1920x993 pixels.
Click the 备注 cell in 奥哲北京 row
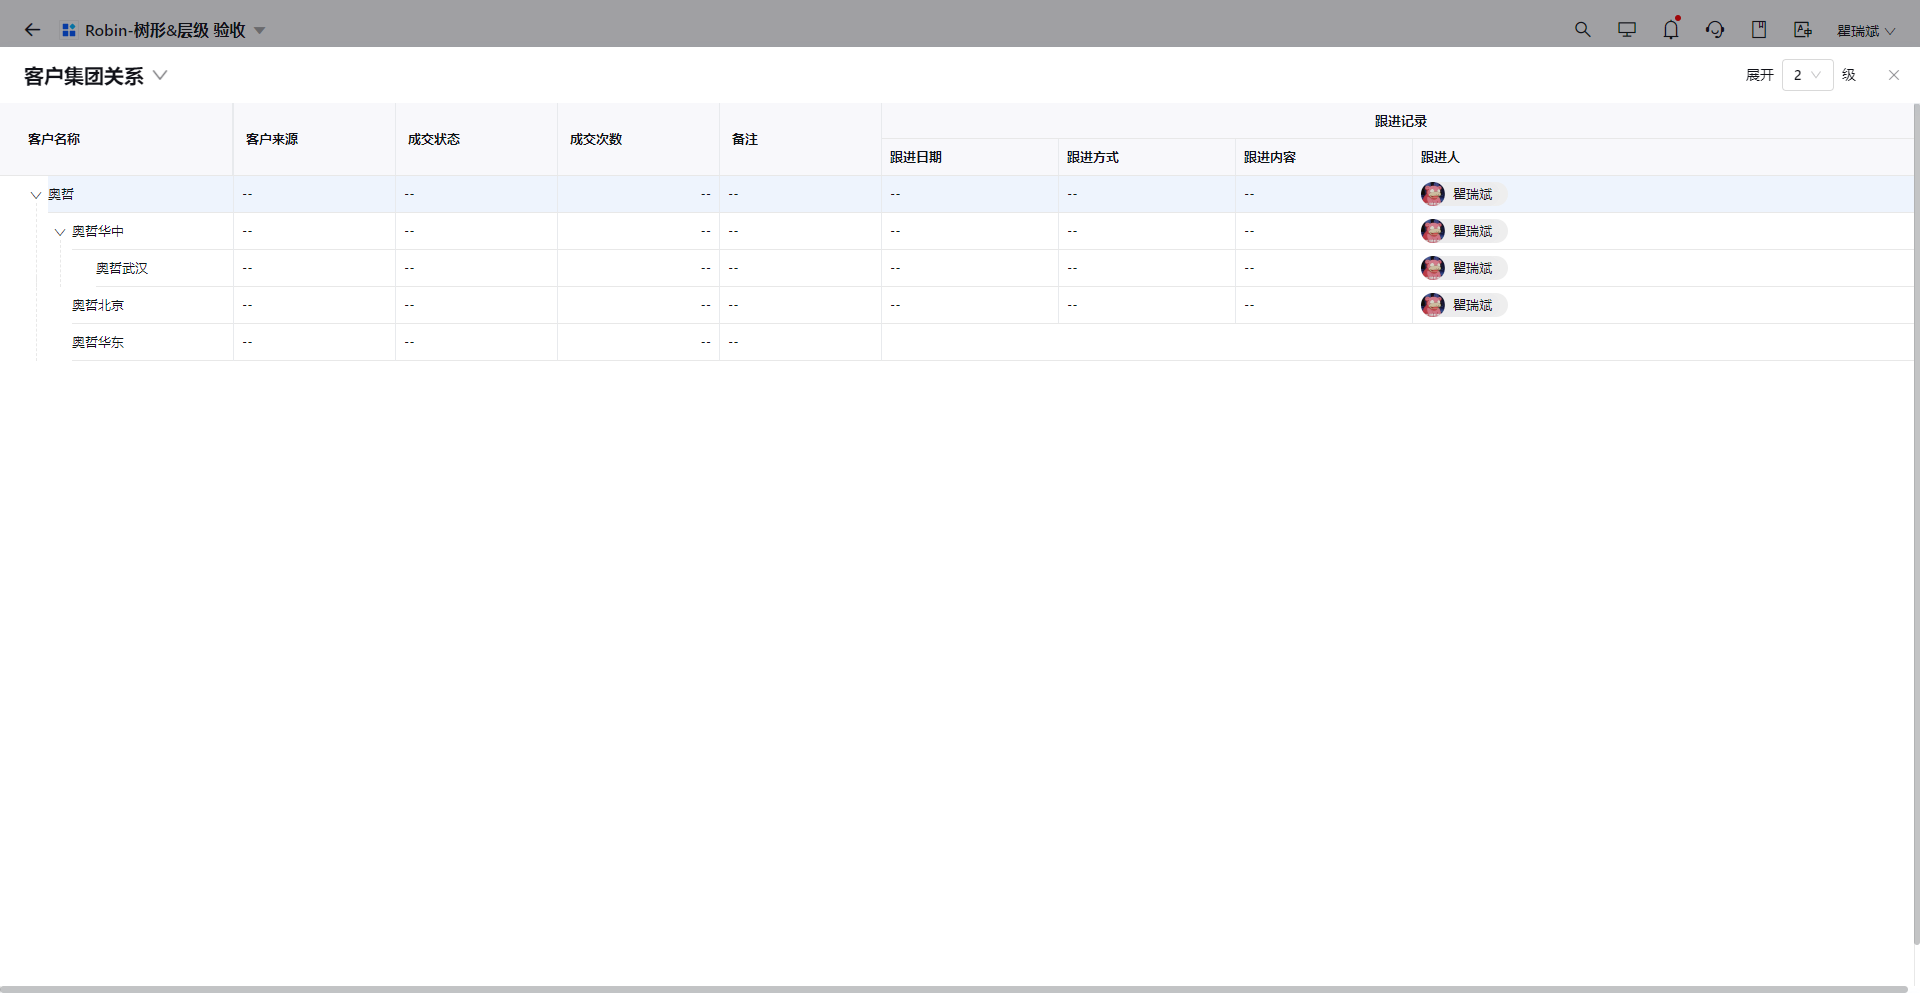coord(800,305)
